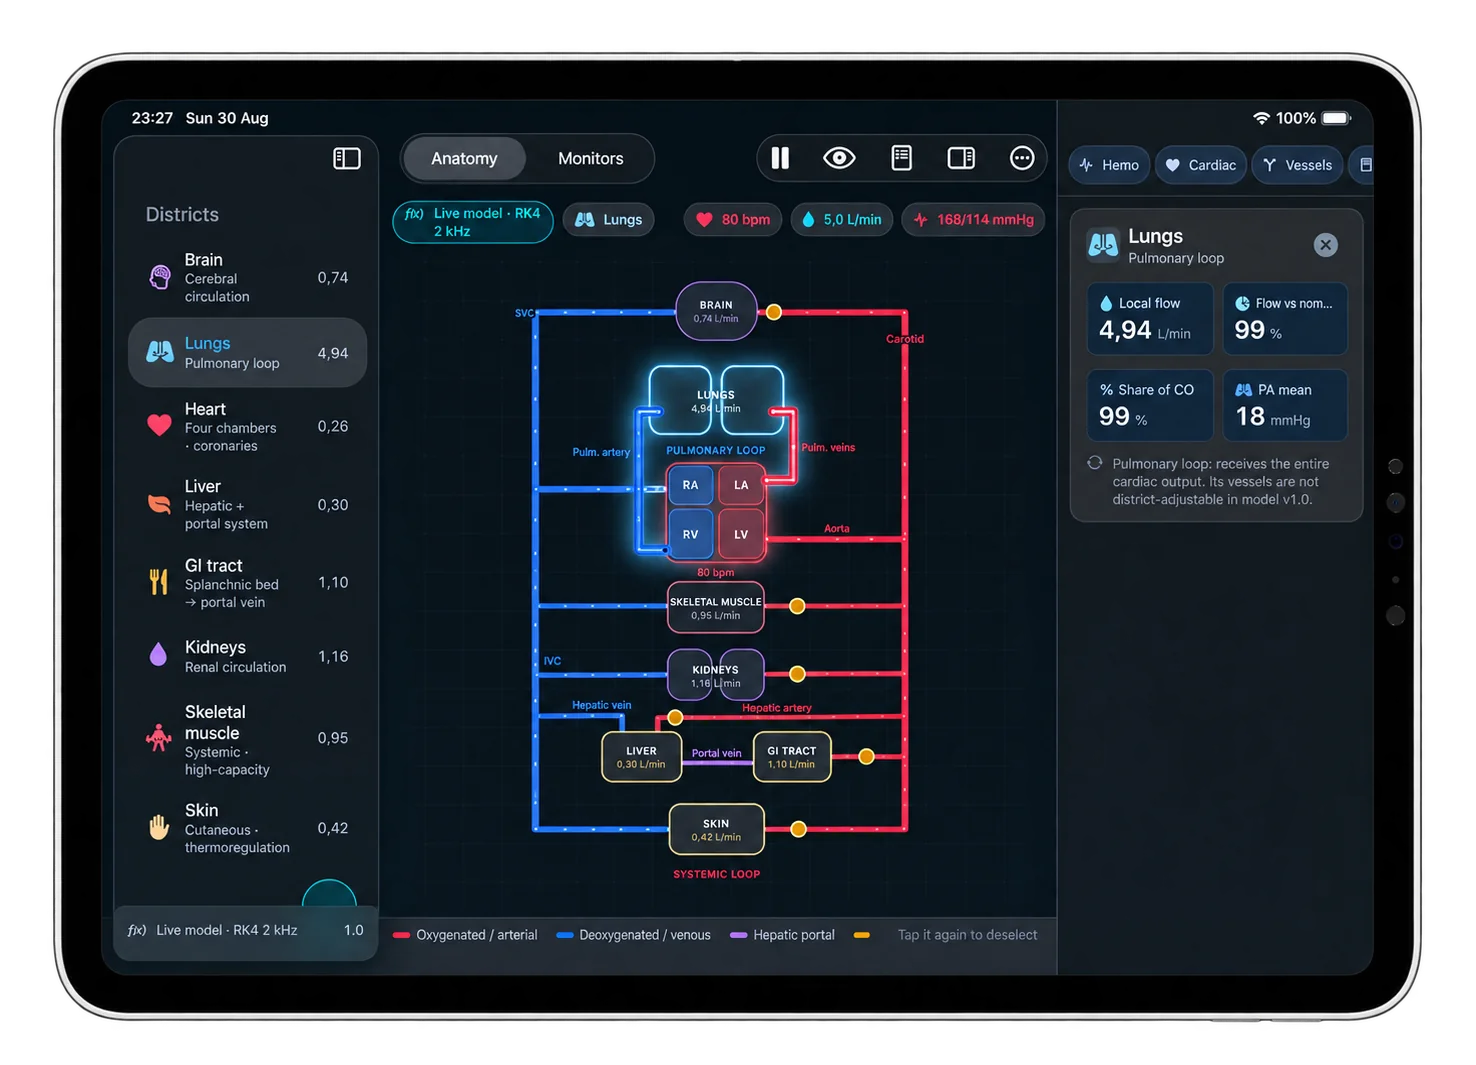Toggle the Districts sidebar panel icon
The image size is (1476, 1065).
pyautogui.click(x=347, y=158)
